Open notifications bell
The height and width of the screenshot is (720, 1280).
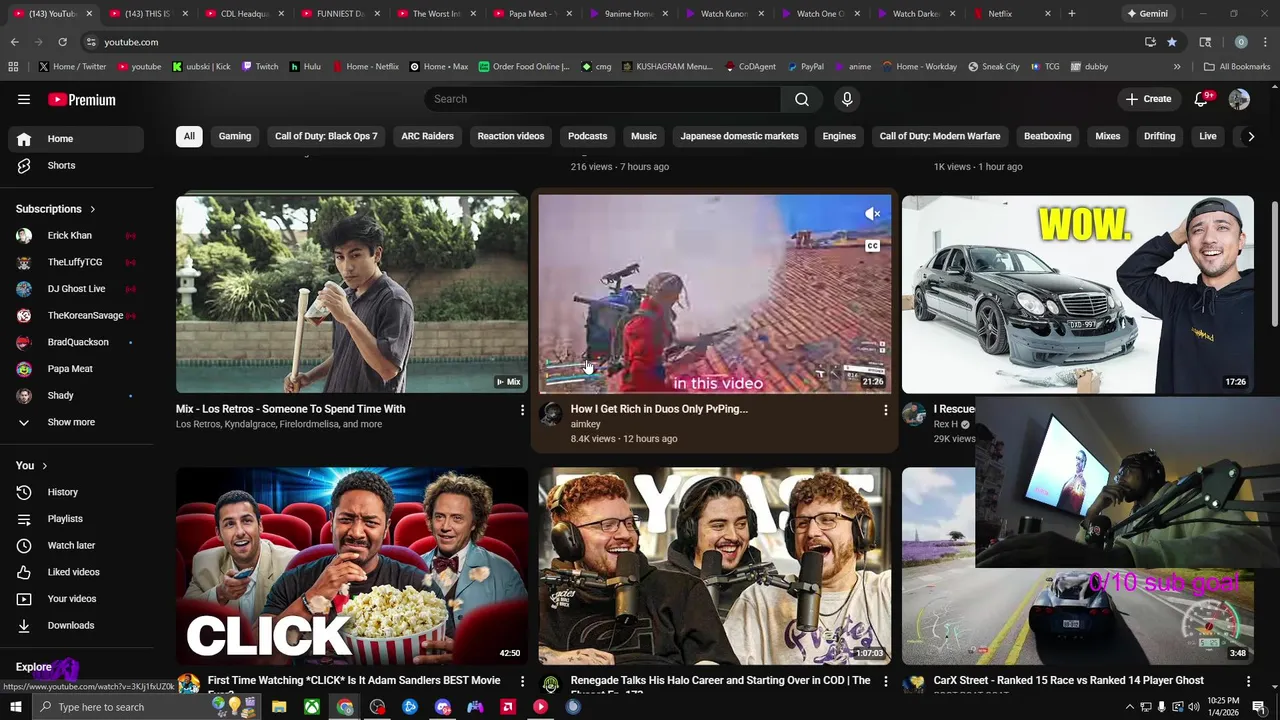click(1202, 99)
